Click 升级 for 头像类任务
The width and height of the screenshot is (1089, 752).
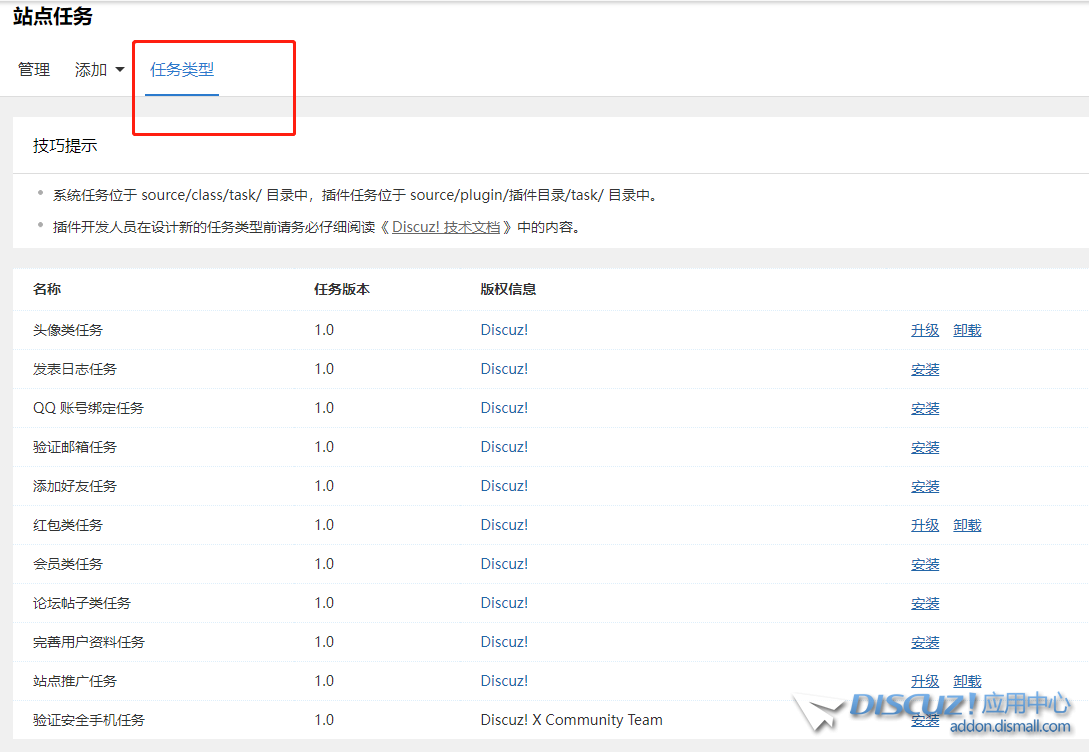pyautogui.click(x=925, y=329)
